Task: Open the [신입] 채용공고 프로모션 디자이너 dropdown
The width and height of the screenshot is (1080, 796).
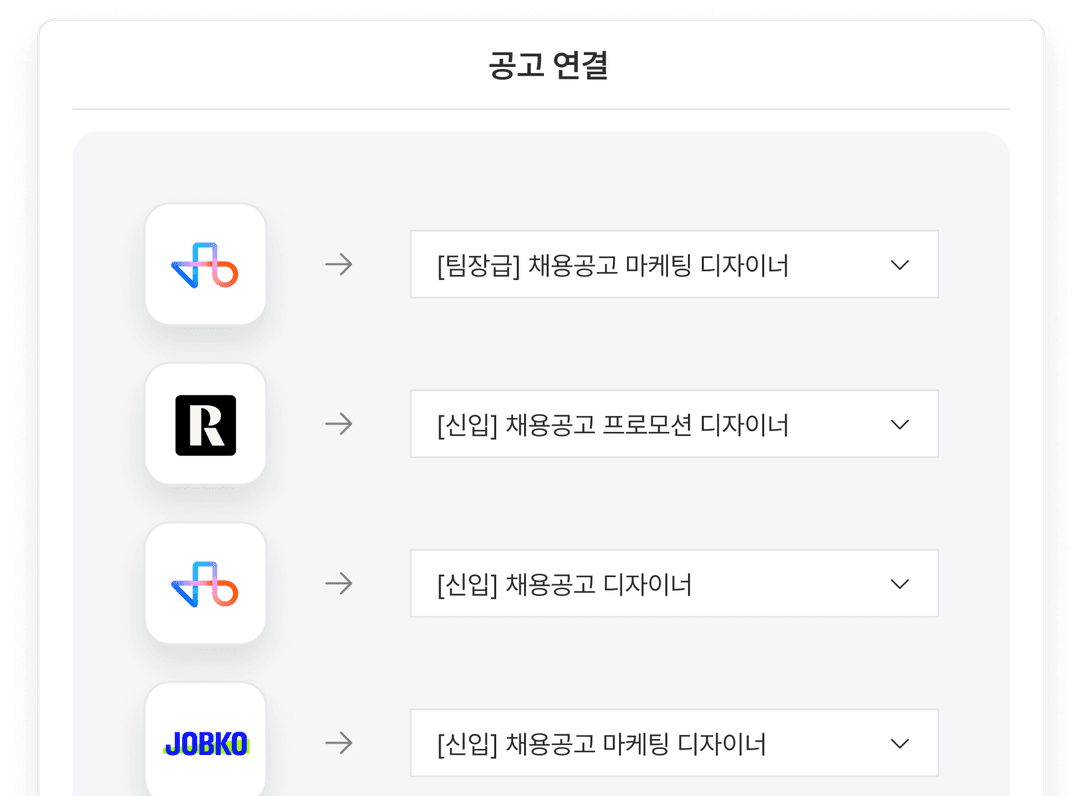Action: coord(674,423)
